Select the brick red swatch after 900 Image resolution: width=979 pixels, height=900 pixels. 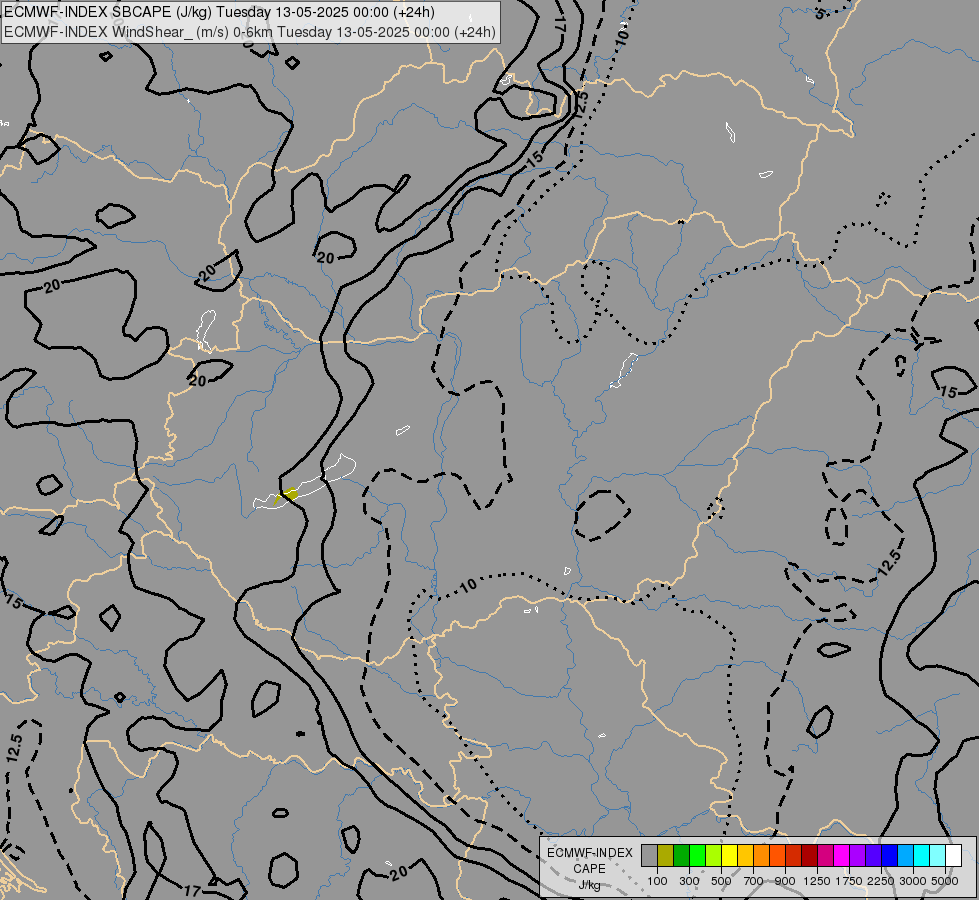pos(794,856)
